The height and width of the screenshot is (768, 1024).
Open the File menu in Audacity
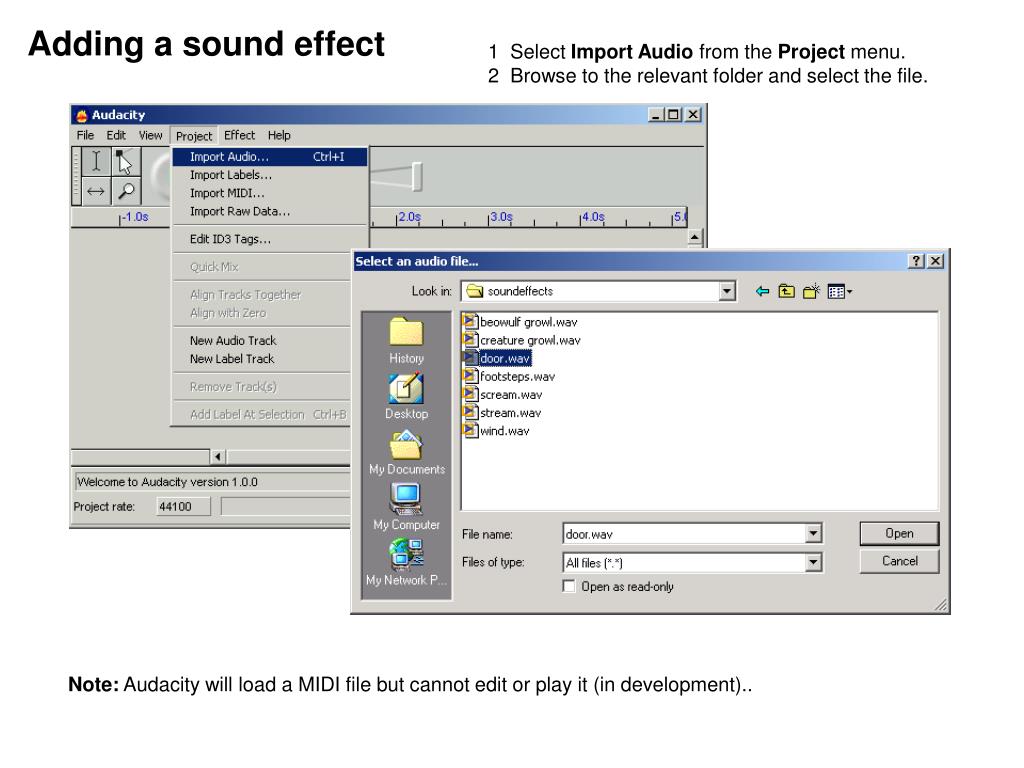(86, 135)
